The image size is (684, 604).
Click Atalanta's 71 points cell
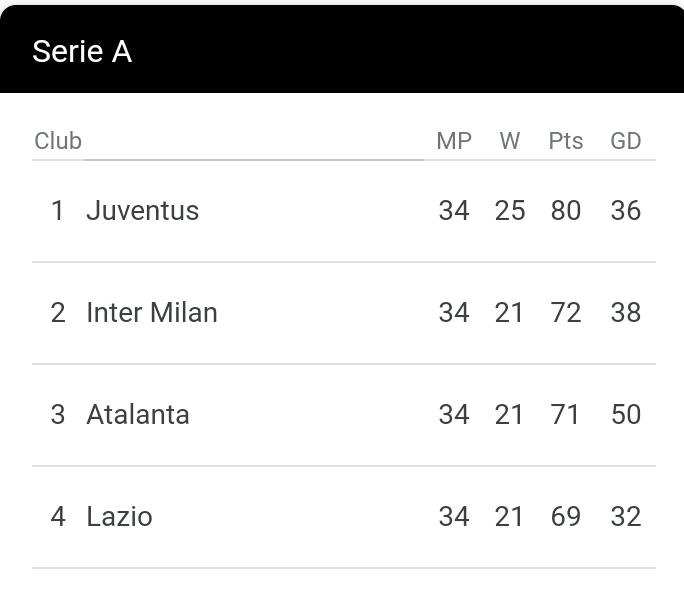pyautogui.click(x=565, y=414)
